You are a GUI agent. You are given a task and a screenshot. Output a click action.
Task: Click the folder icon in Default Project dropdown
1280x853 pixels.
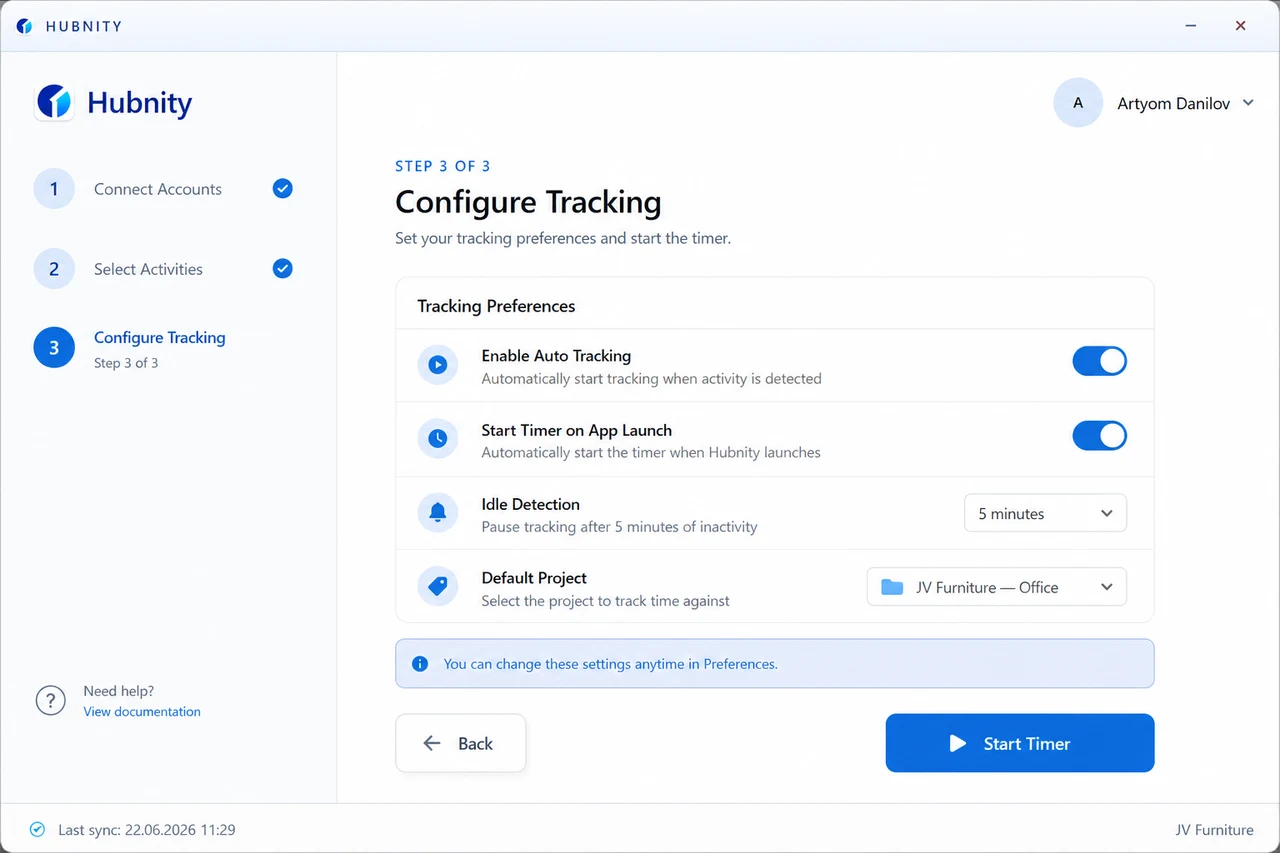(892, 587)
